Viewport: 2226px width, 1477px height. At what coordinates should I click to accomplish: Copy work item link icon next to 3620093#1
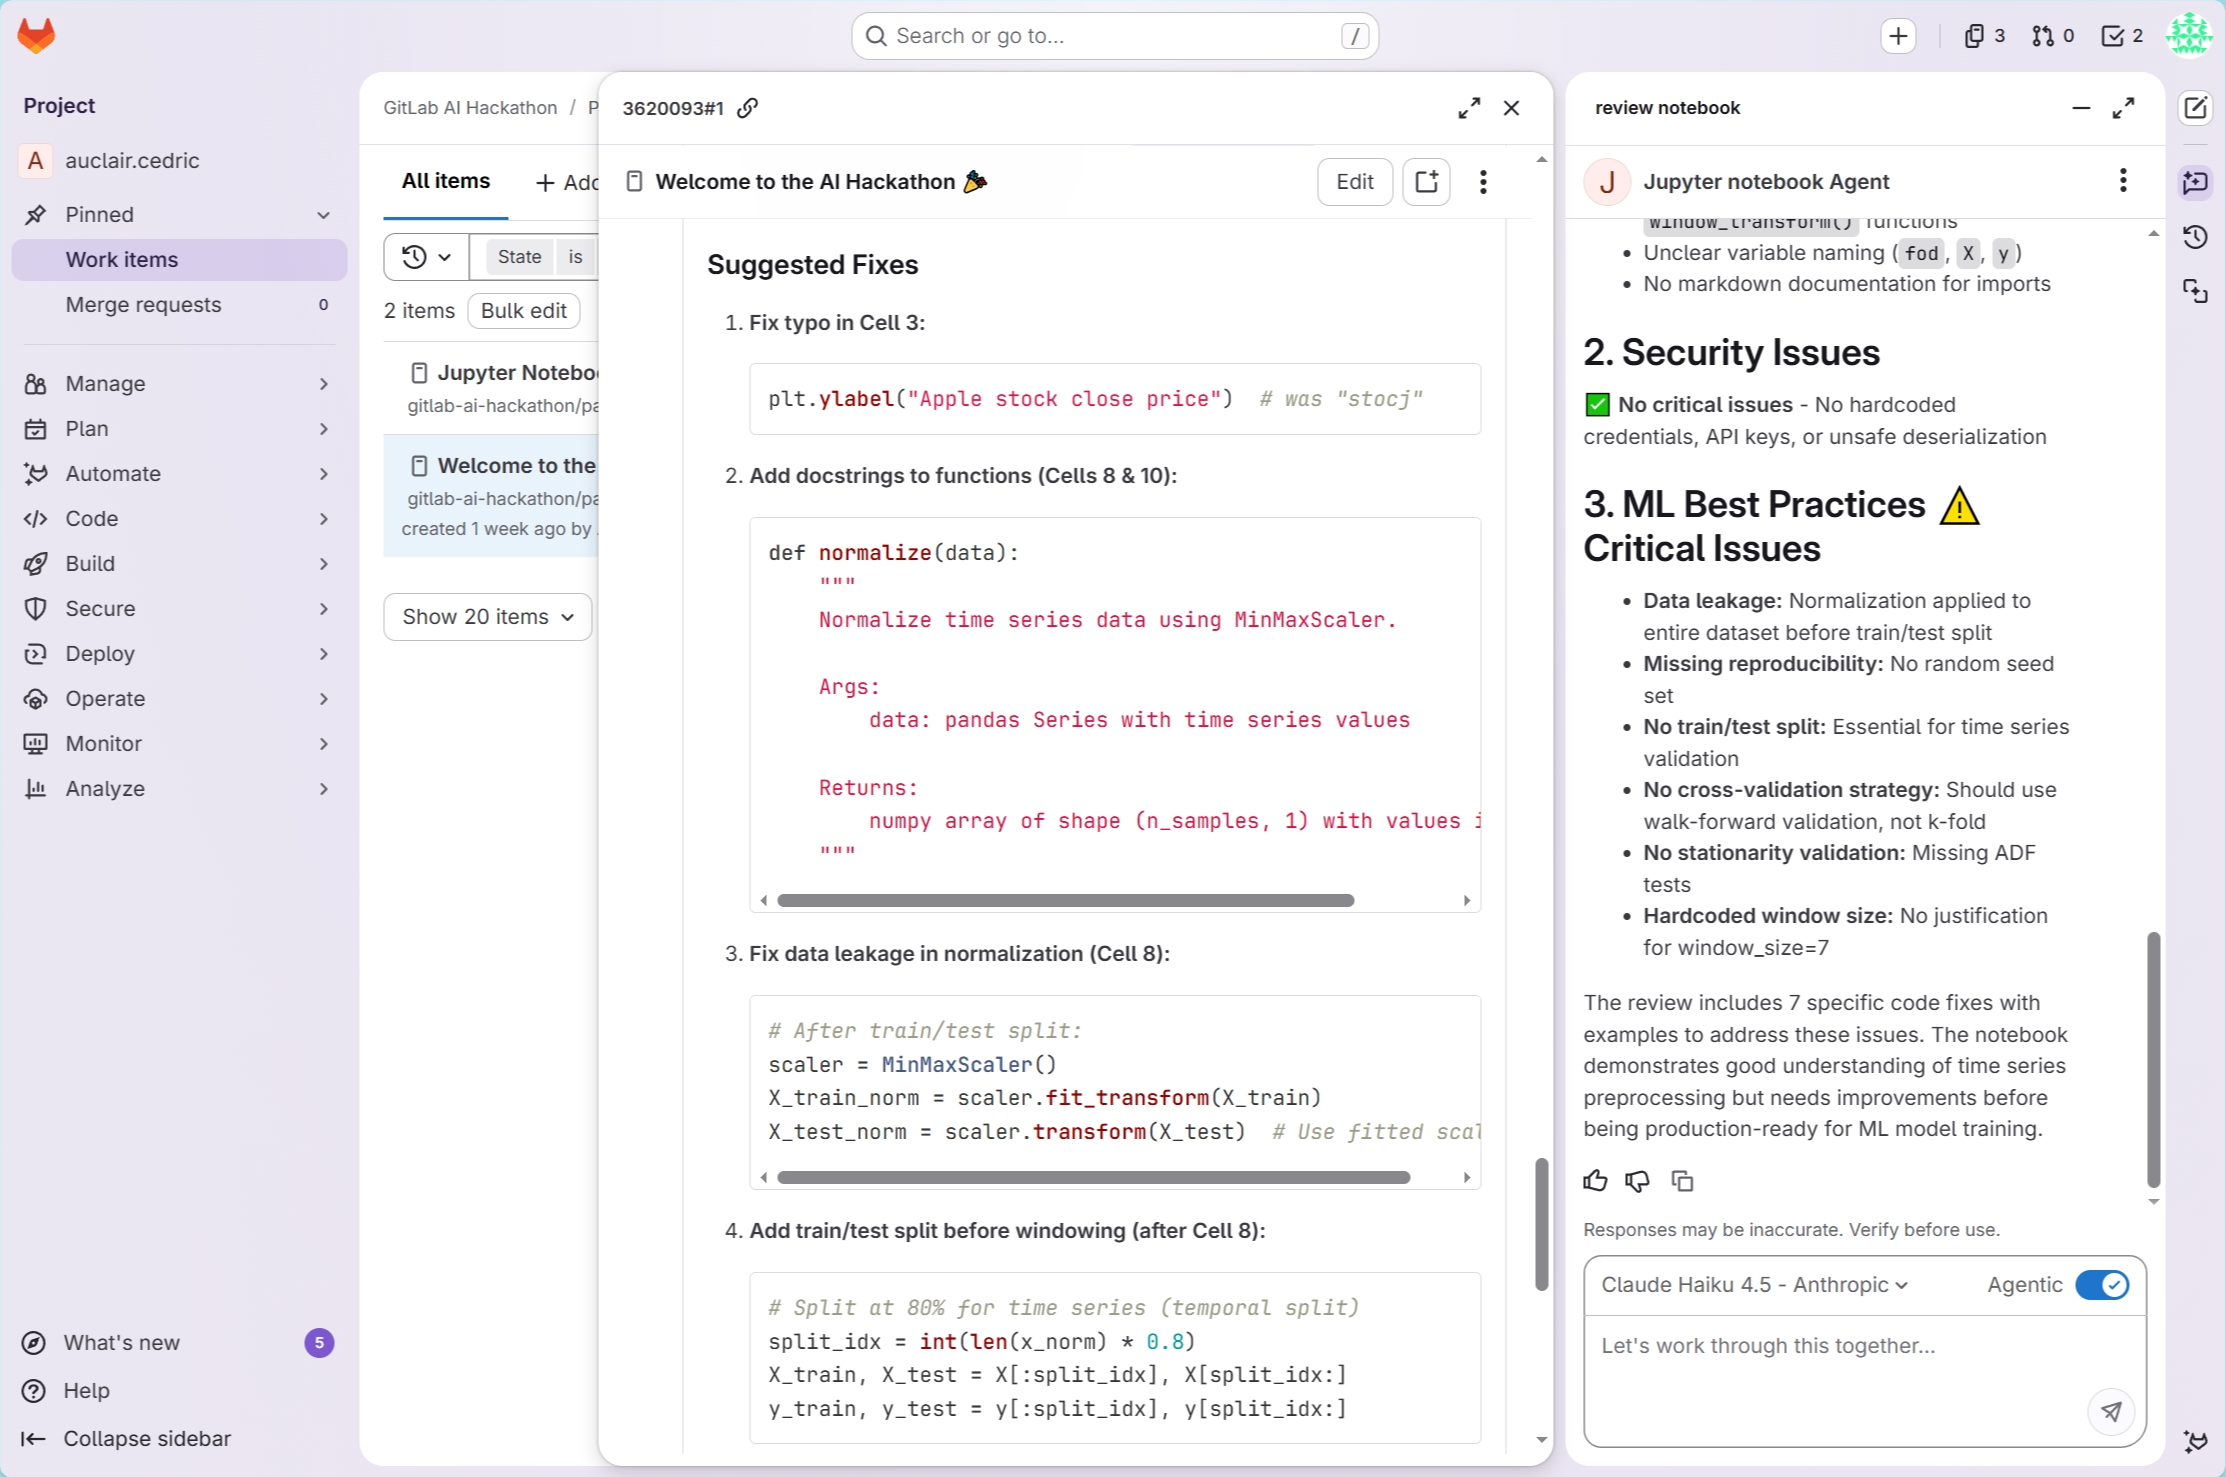pyautogui.click(x=747, y=108)
